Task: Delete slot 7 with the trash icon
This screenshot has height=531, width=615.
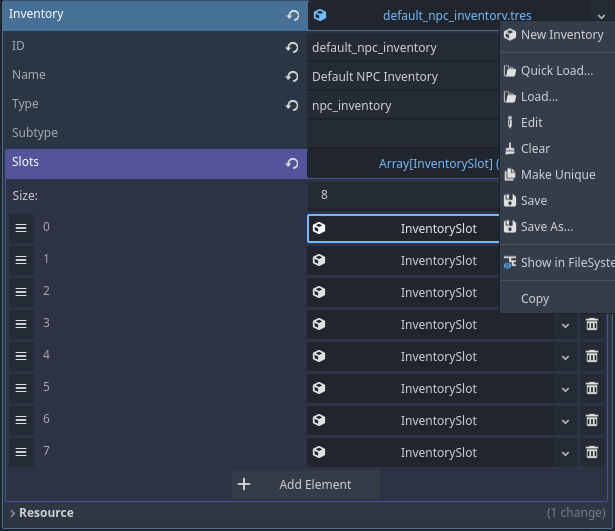Action: [x=592, y=452]
